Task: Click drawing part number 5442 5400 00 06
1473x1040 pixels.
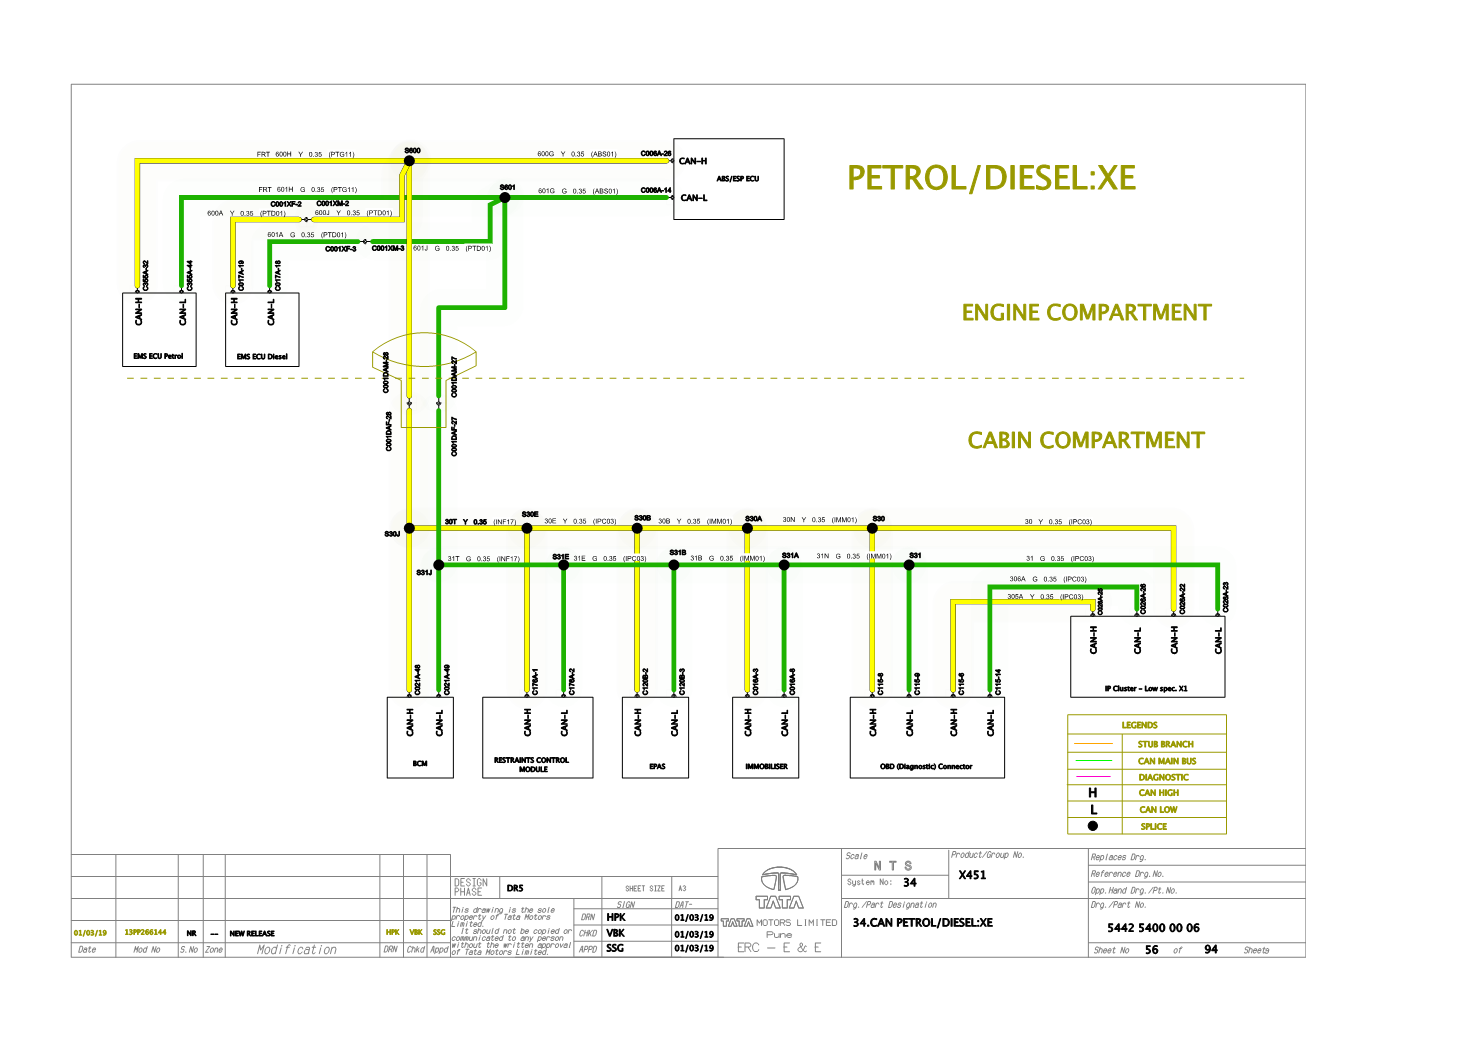Action: click(x=1153, y=928)
